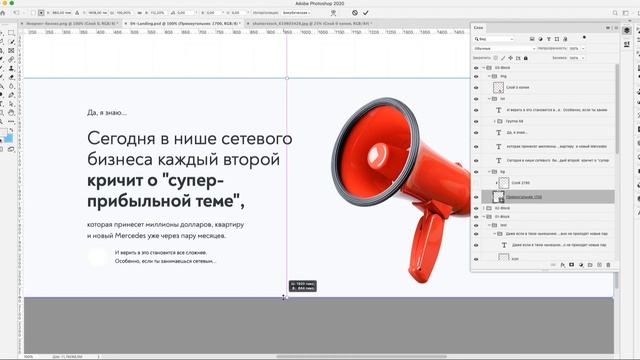The height and width of the screenshot is (360, 640).
Task: Click the Слой 3 копия layer thumbnail
Action: pos(498,87)
